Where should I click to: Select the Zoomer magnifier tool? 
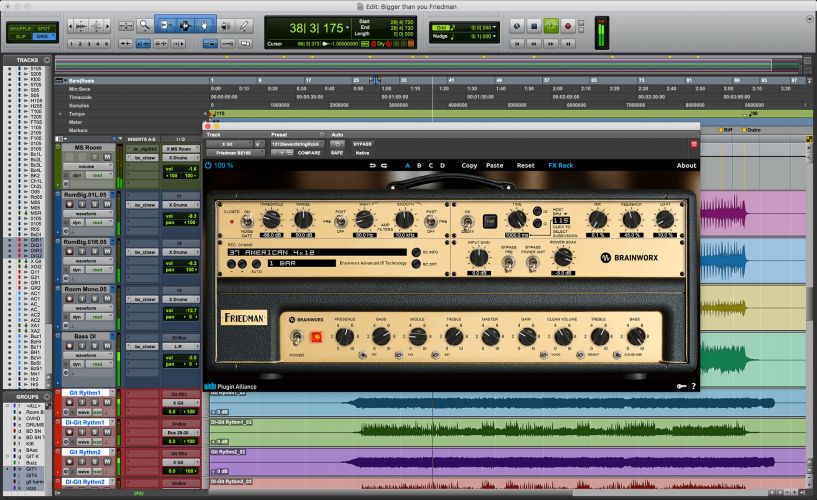coord(144,25)
